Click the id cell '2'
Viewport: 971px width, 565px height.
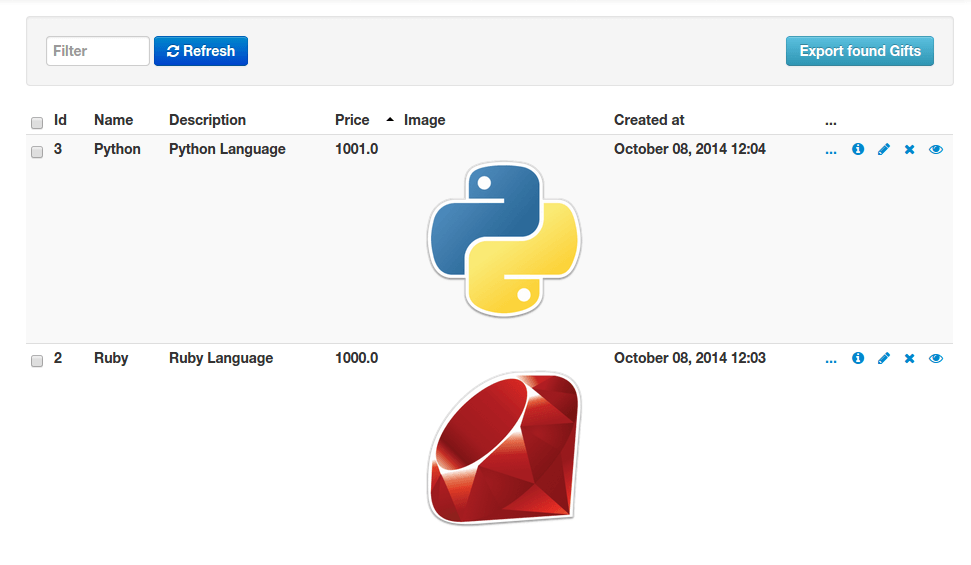tap(58, 358)
